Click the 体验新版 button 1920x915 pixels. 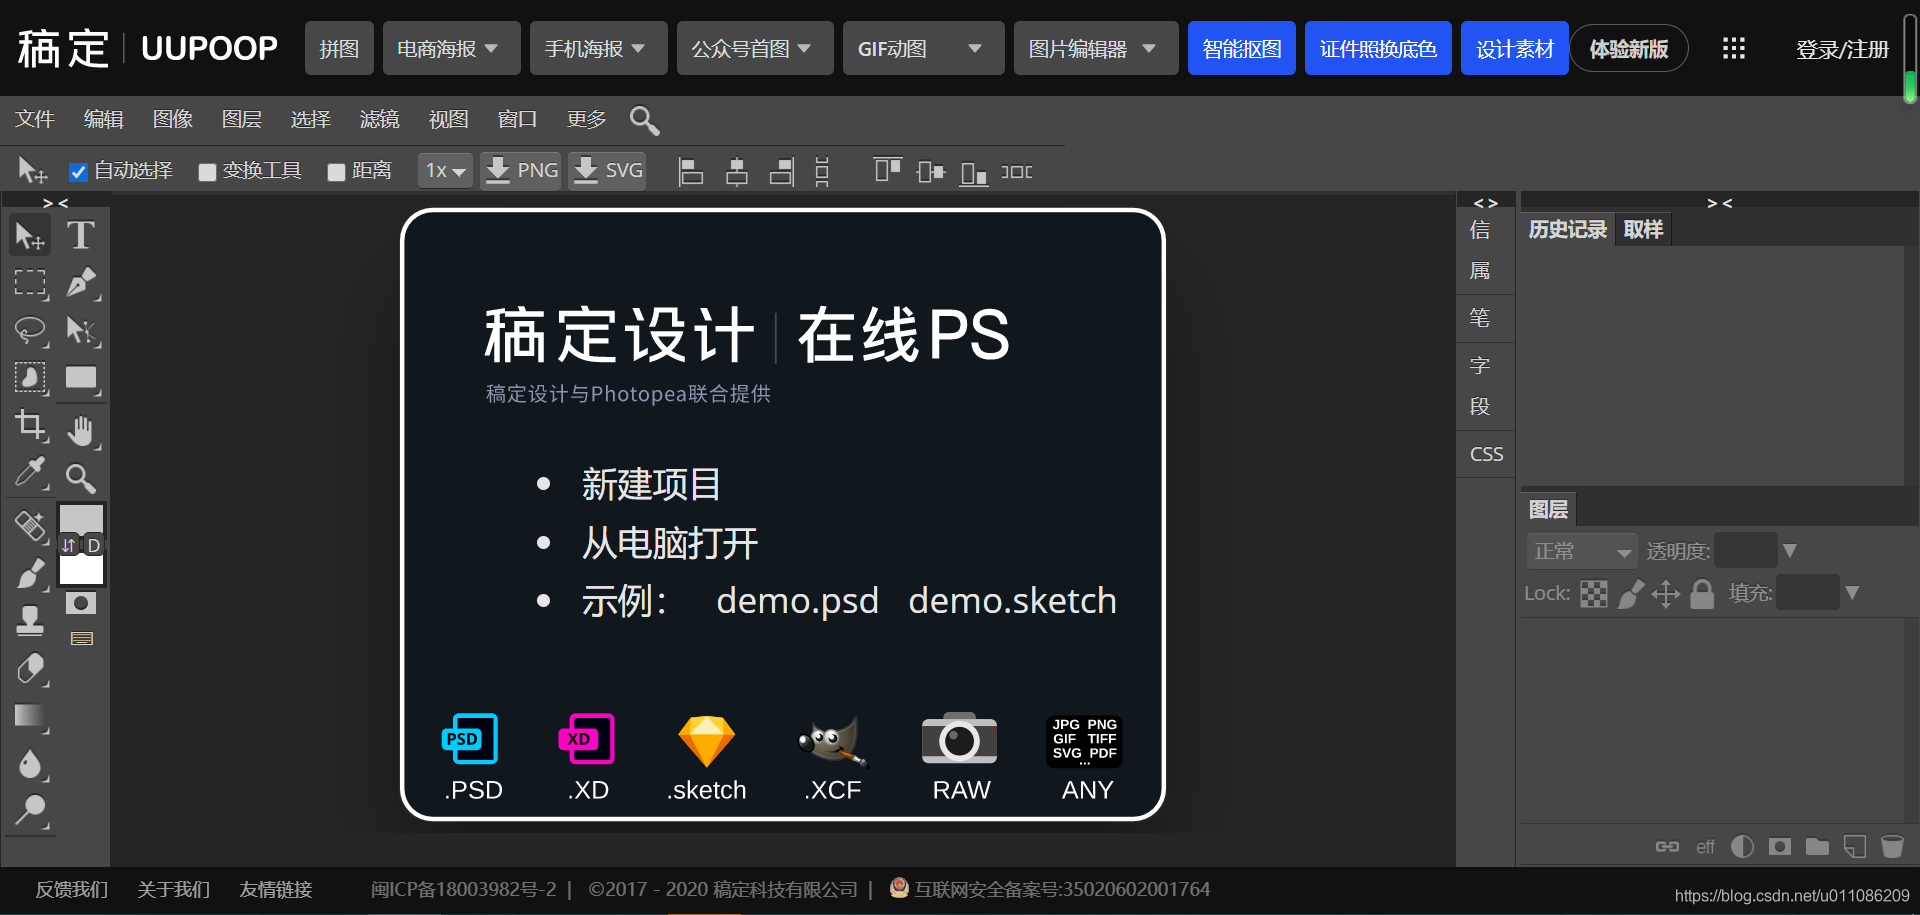tap(1629, 49)
